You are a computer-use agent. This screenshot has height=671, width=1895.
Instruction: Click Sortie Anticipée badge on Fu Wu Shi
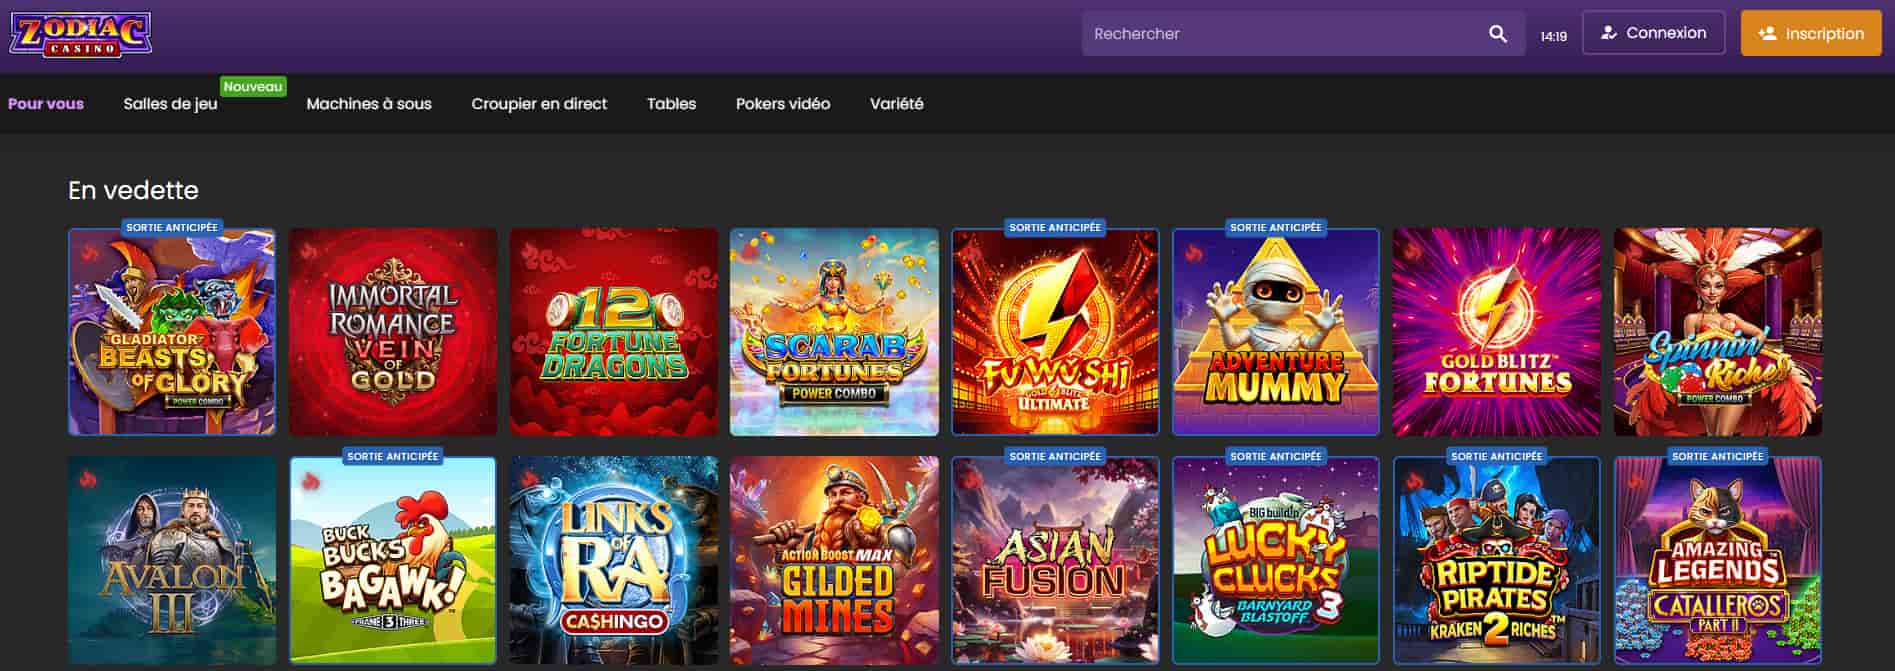(1055, 227)
